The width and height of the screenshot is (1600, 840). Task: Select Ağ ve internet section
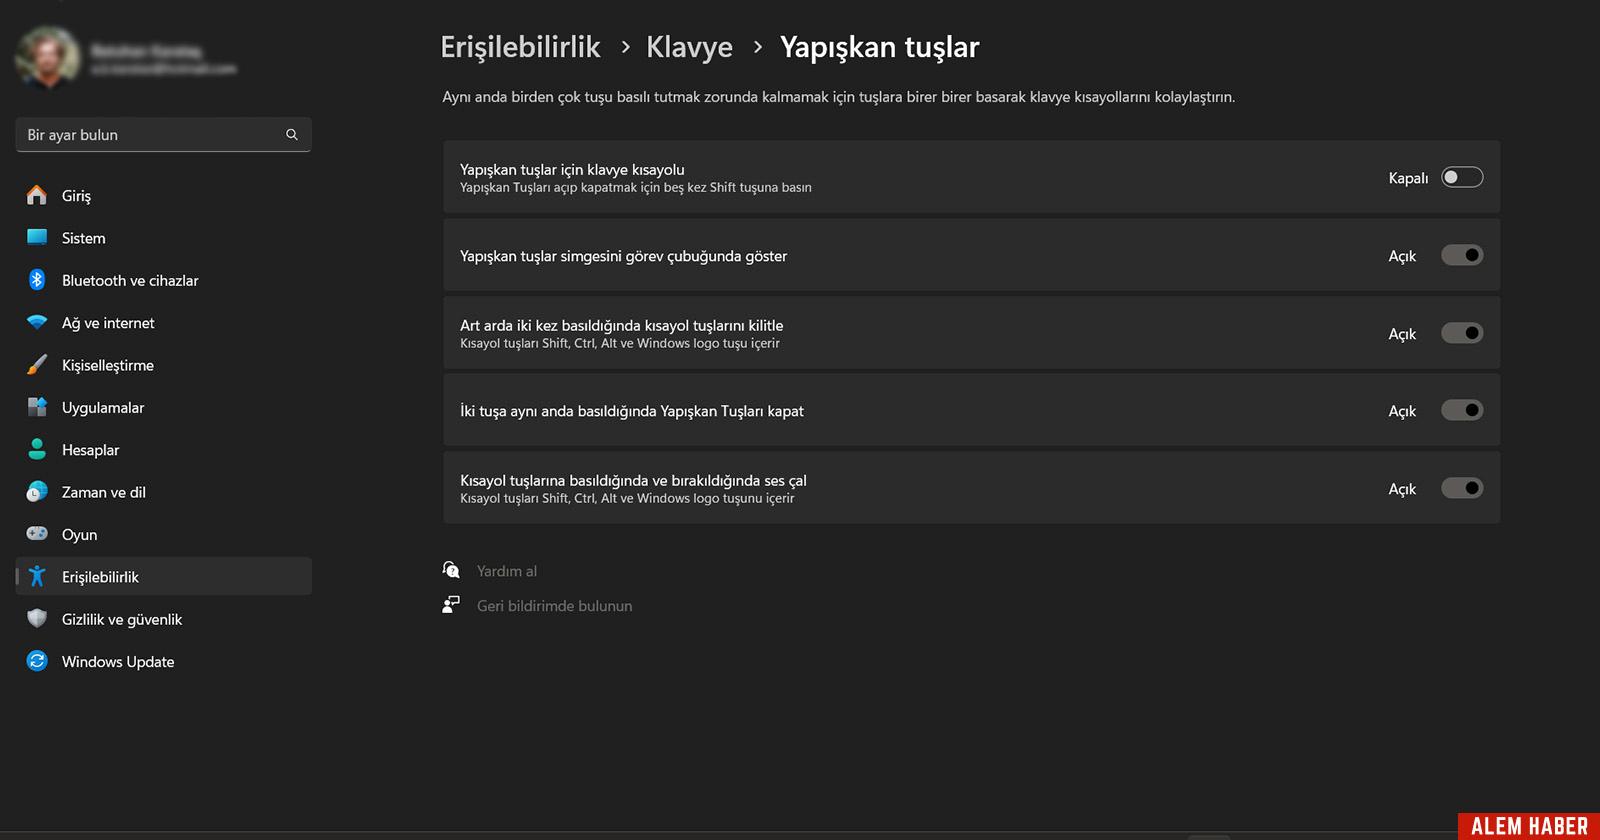pos(163,323)
